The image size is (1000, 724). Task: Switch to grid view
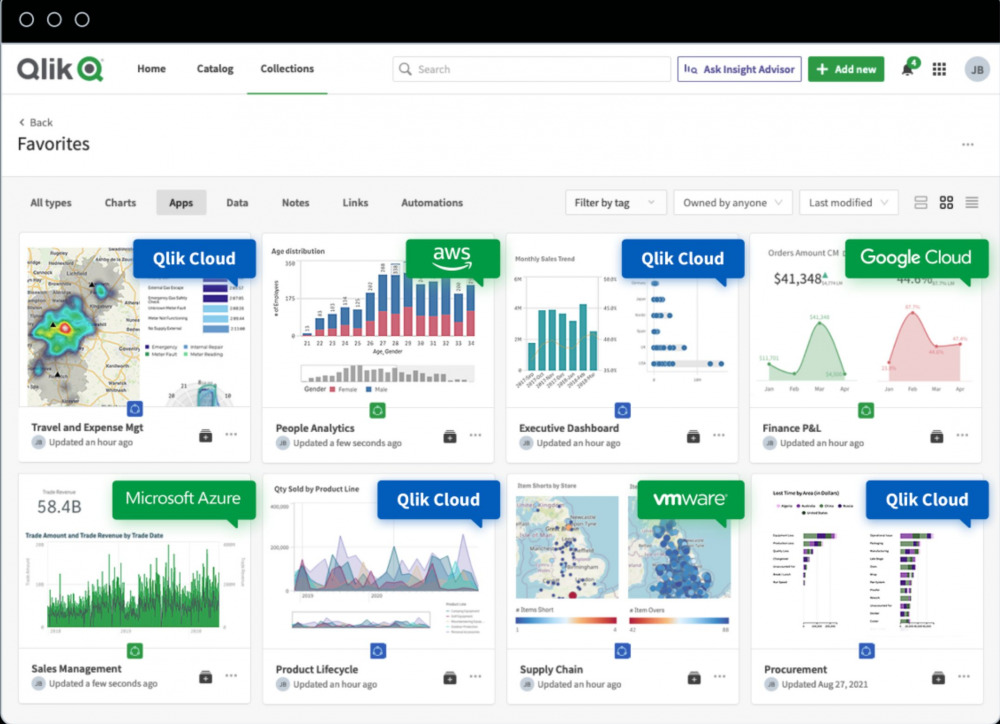pyautogui.click(x=946, y=203)
